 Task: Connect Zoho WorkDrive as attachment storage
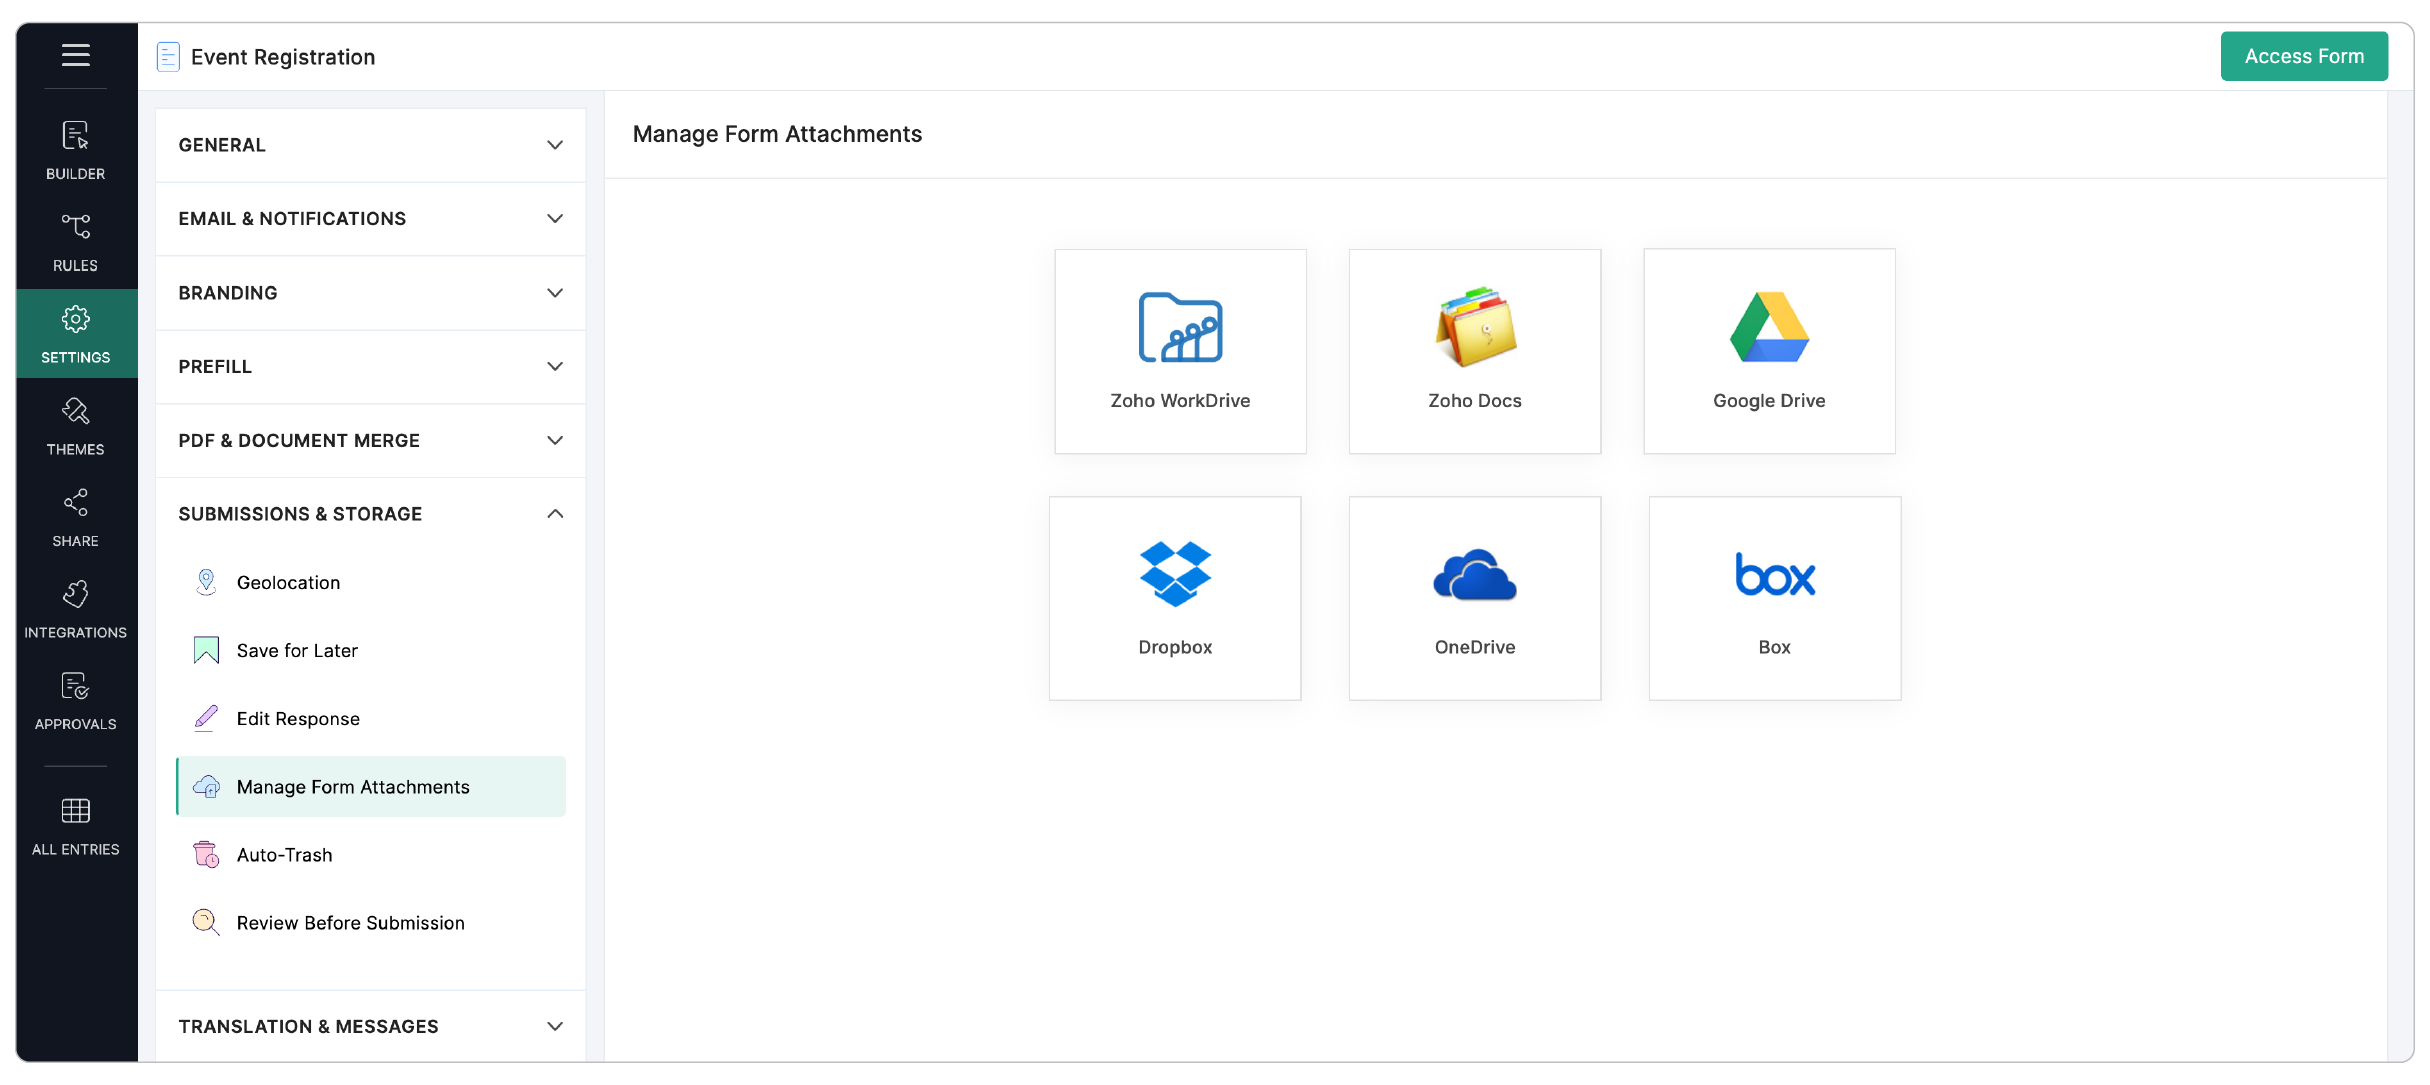tap(1180, 351)
